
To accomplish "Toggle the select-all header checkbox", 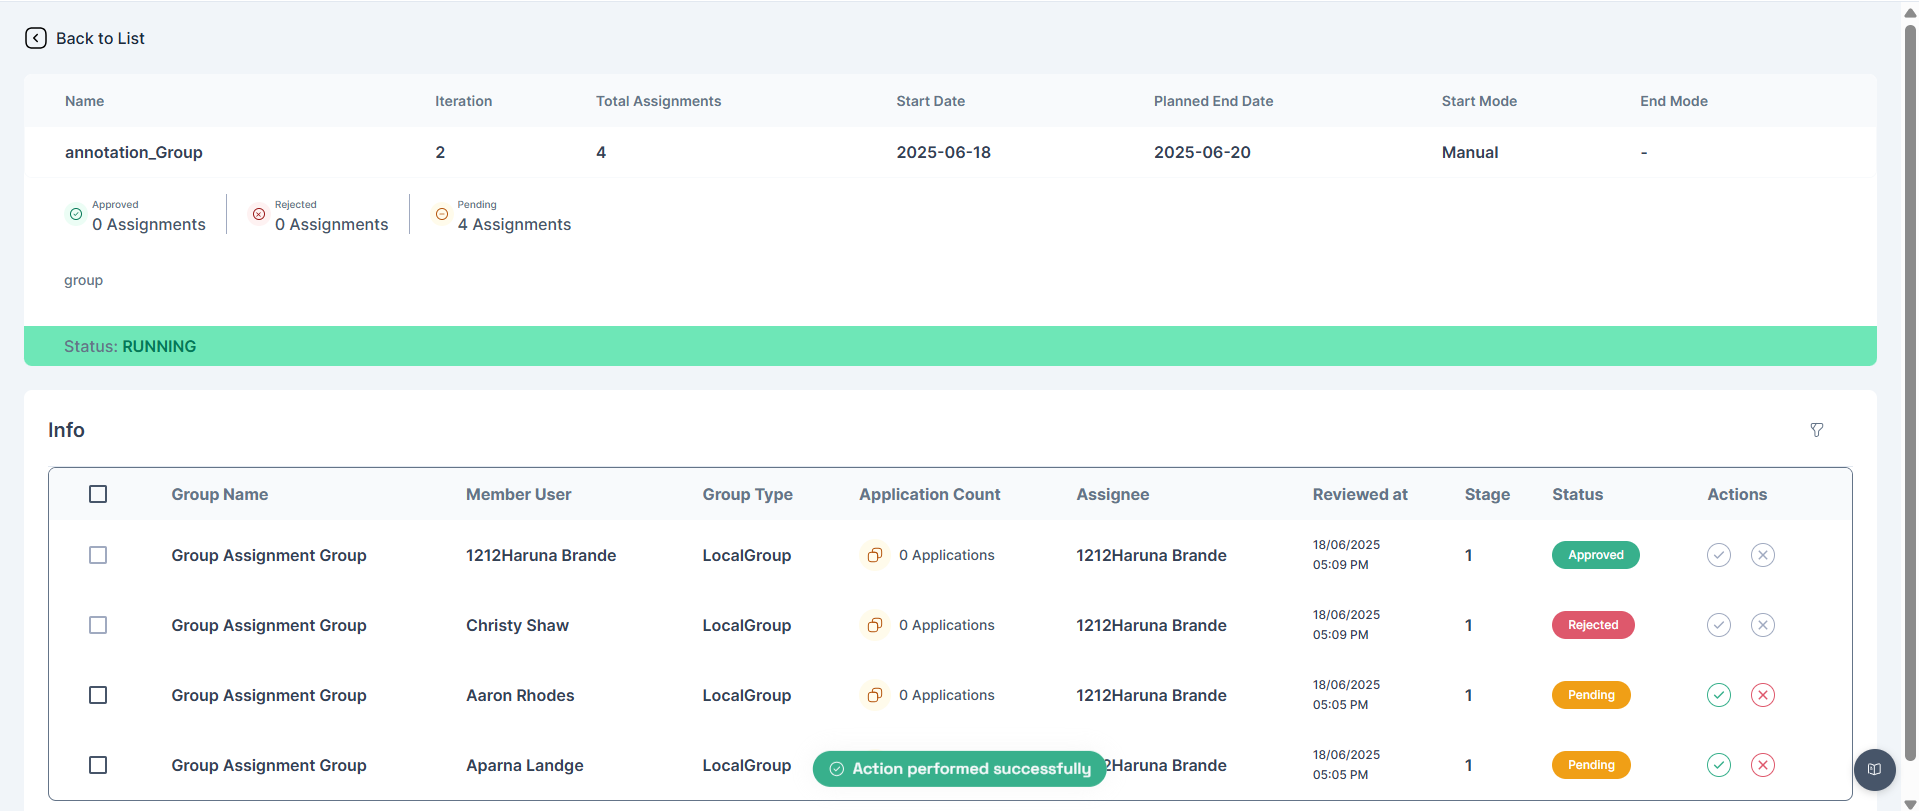I will pos(98,494).
